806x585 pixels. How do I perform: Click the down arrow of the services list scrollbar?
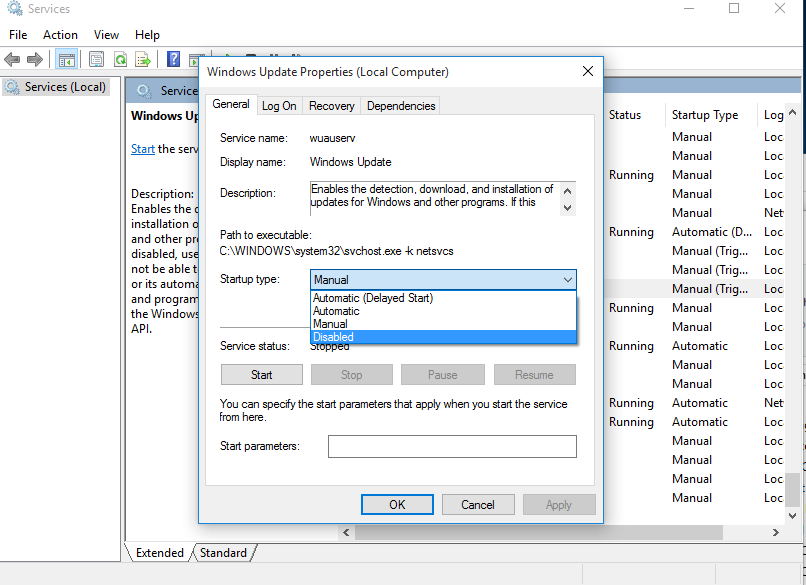(x=792, y=516)
